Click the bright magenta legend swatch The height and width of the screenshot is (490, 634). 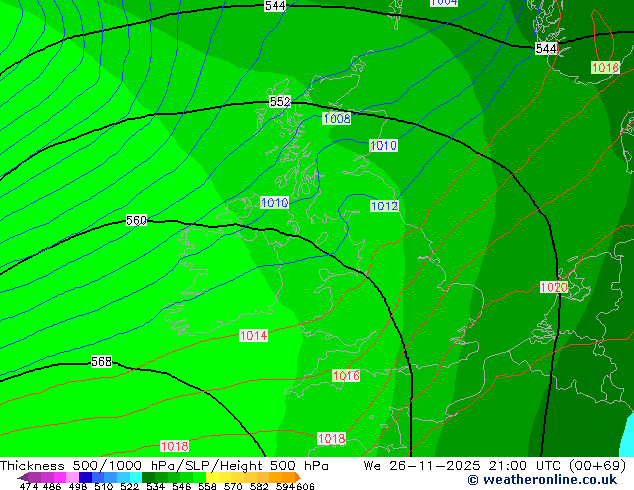click(x=60, y=477)
